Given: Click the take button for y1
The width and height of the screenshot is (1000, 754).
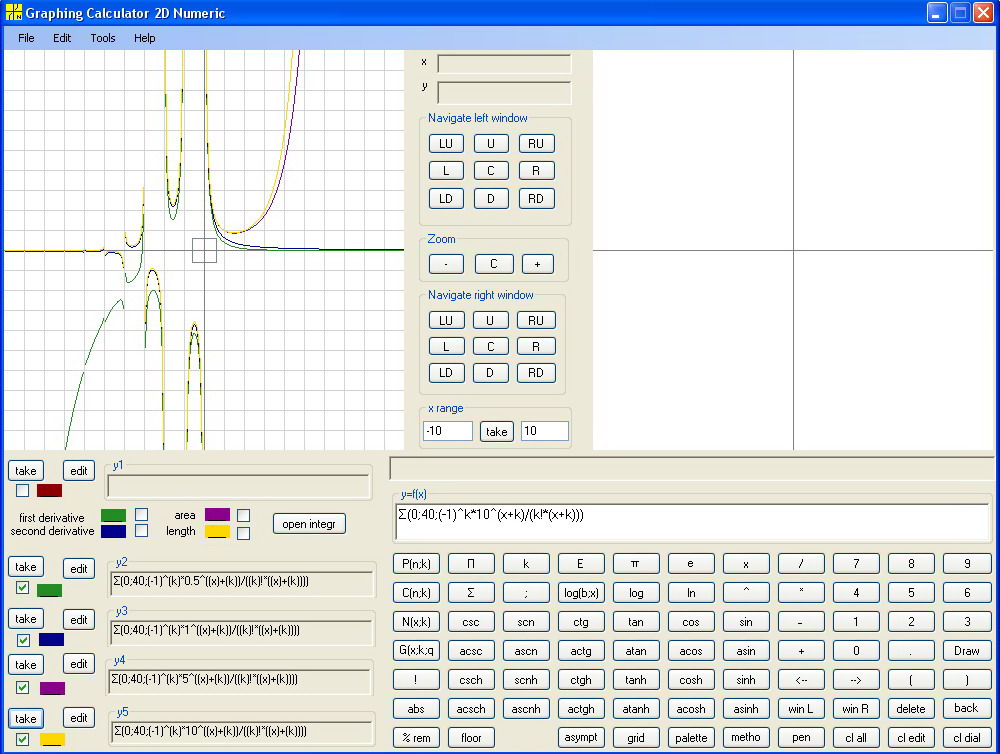Looking at the screenshot, I should [26, 471].
